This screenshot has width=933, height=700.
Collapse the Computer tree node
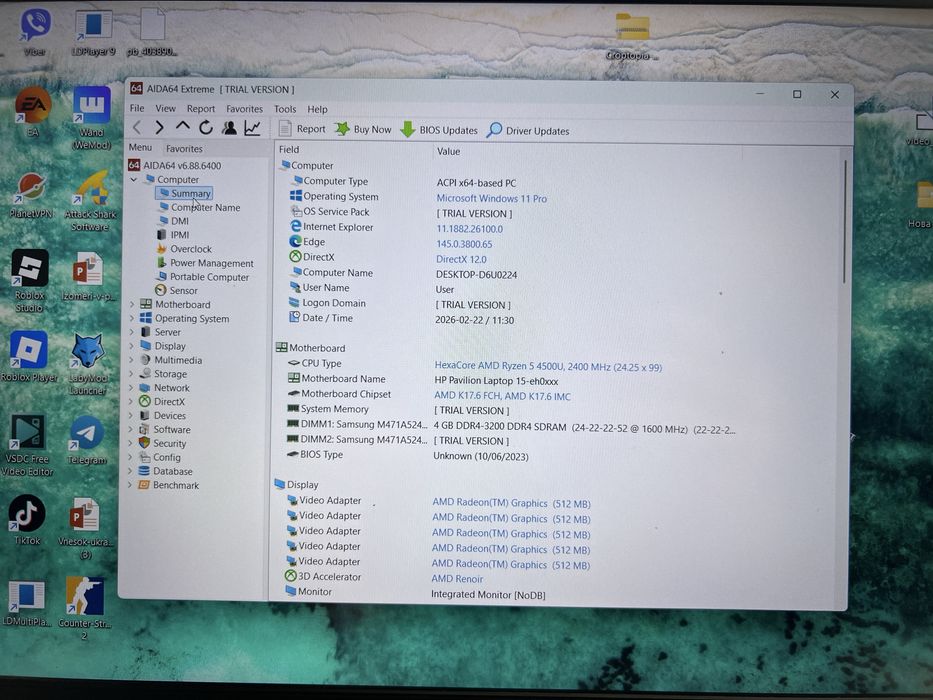[134, 179]
